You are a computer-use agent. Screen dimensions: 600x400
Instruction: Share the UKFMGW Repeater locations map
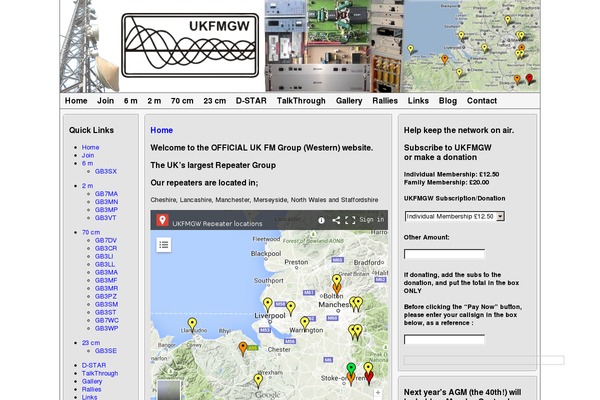coord(336,220)
